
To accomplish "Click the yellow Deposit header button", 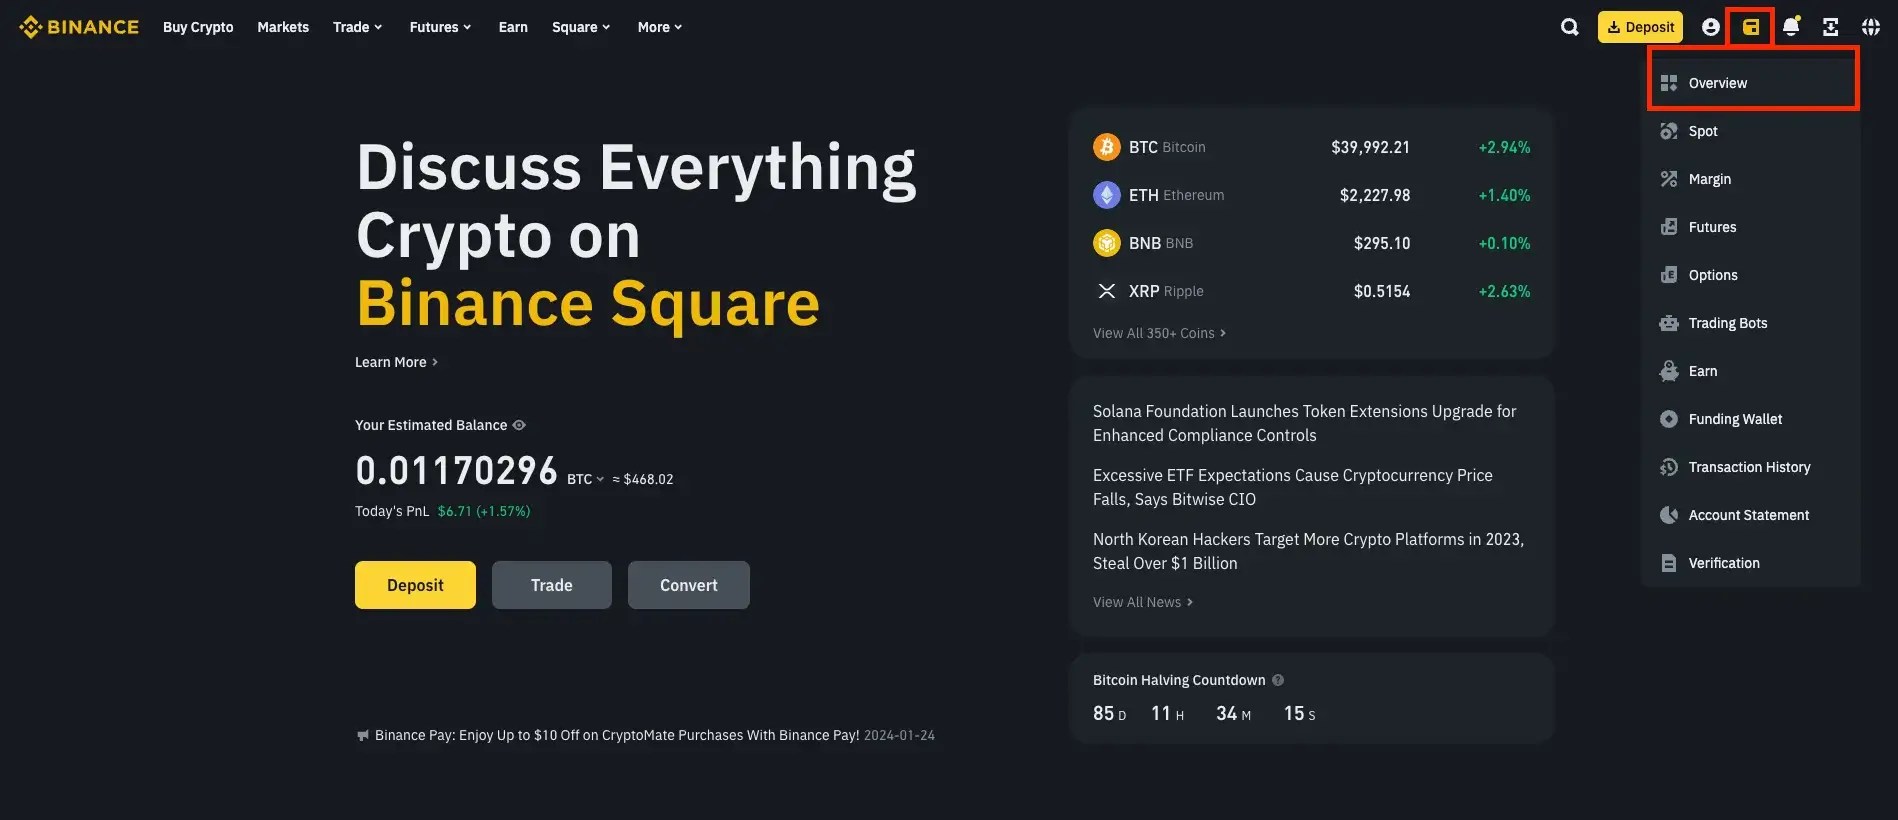I will (x=1640, y=27).
